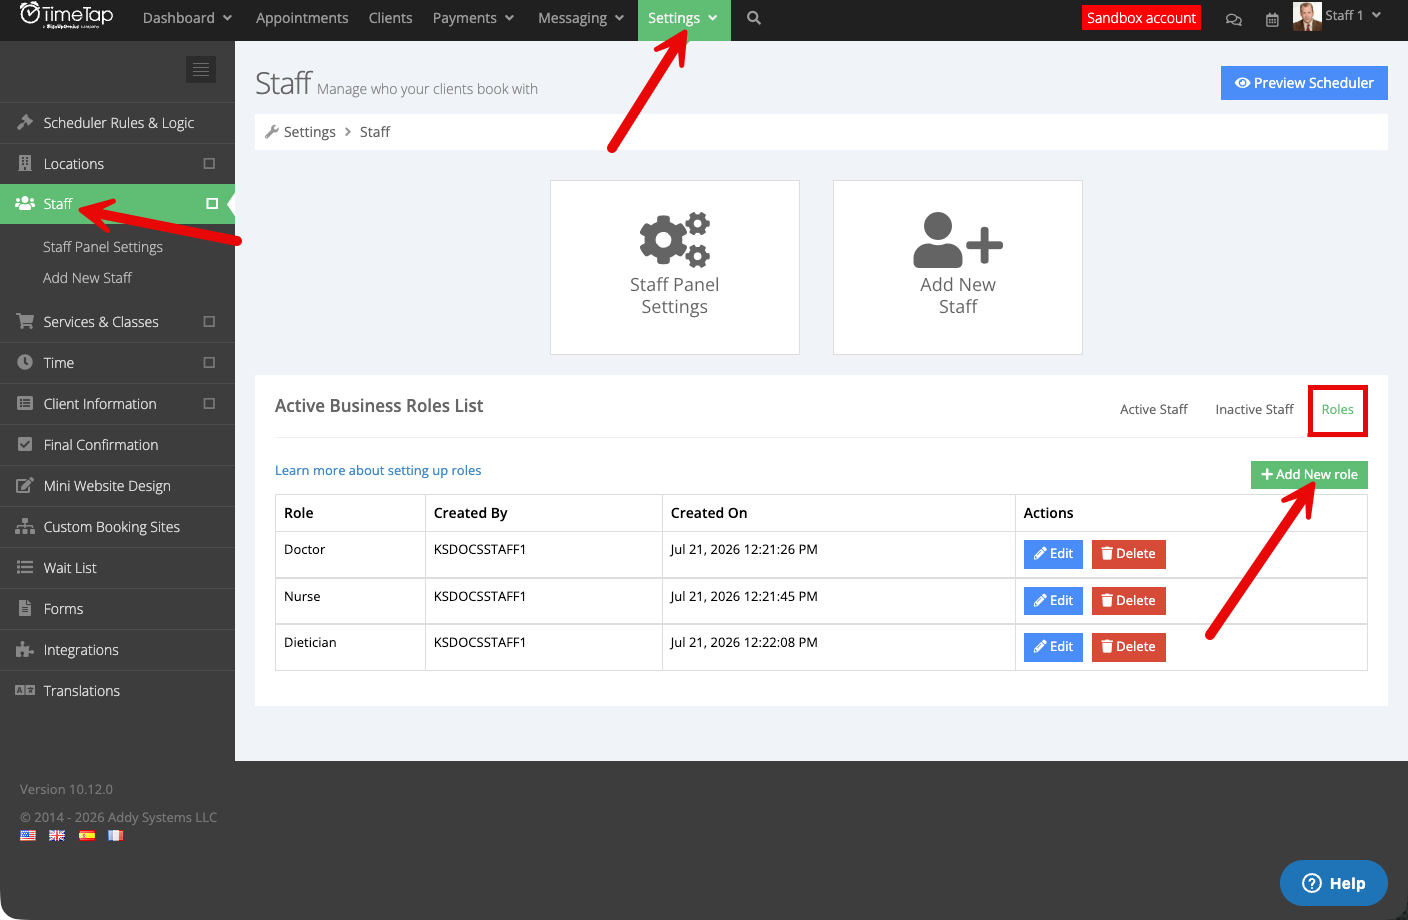Open the Dashboard dropdown menu
Viewport: 1408px width, 920px height.
pos(187,18)
